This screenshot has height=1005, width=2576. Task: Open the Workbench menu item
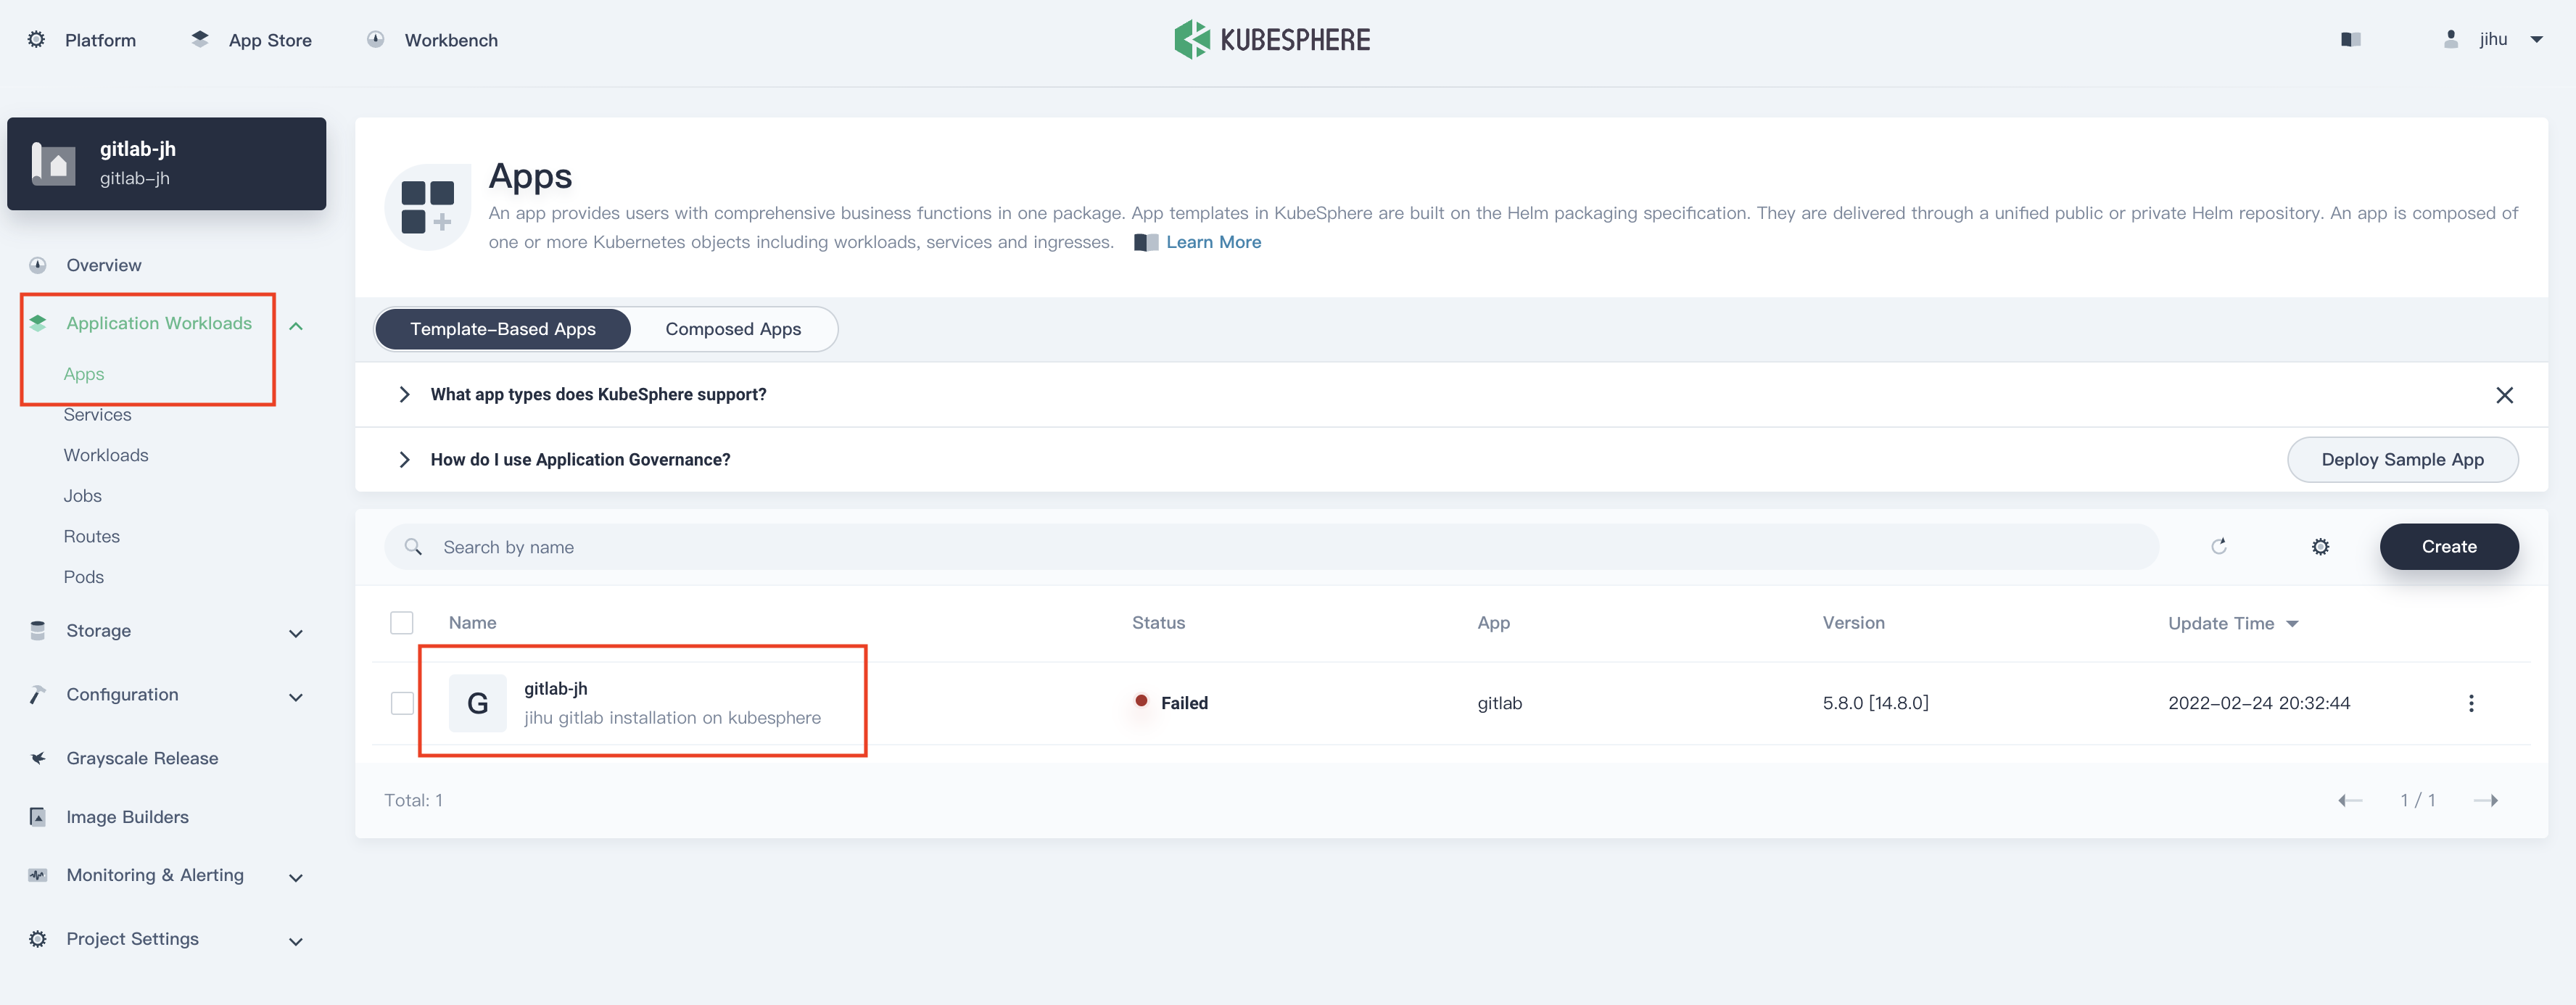click(451, 40)
